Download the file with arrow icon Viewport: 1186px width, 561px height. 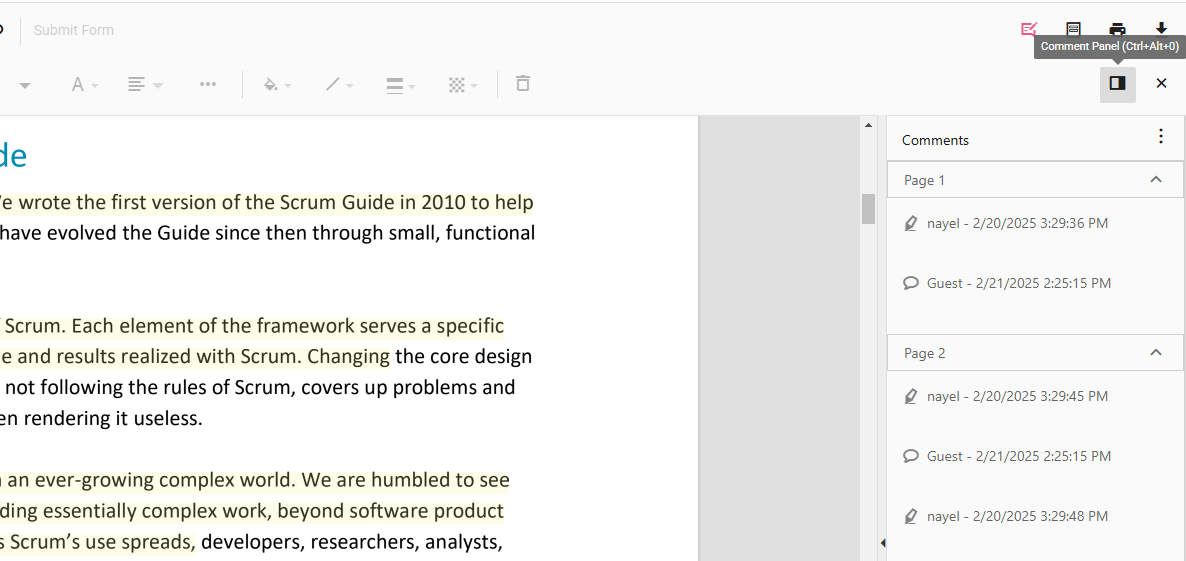pyautogui.click(x=1161, y=29)
